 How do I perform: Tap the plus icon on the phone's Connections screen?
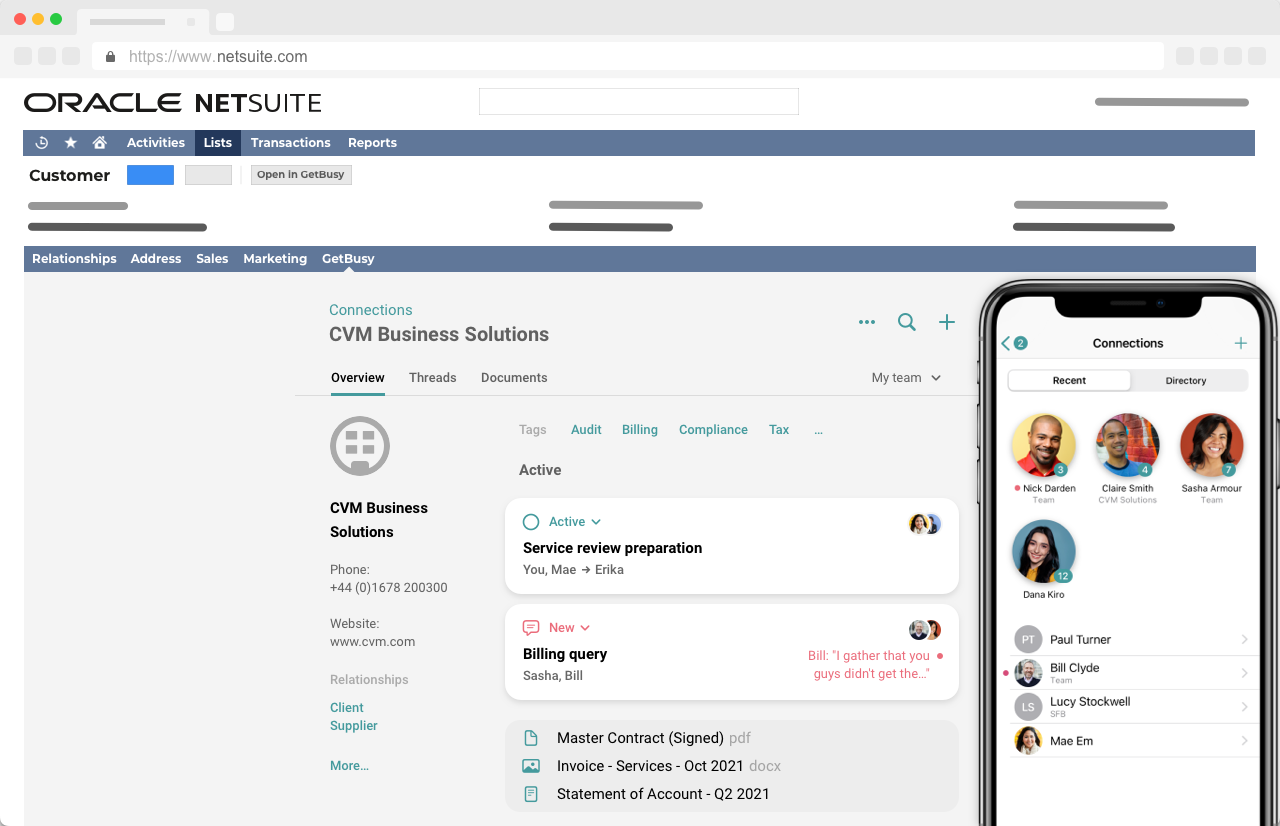click(x=1240, y=343)
